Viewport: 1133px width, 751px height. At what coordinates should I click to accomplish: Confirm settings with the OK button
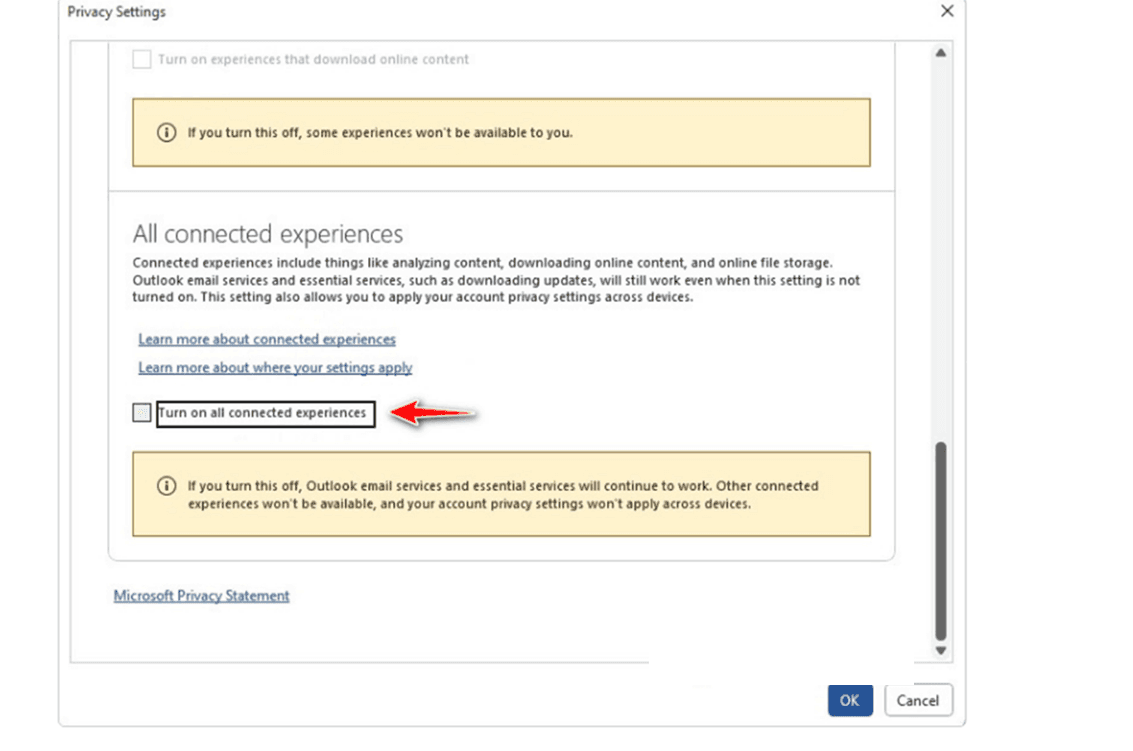tap(849, 700)
